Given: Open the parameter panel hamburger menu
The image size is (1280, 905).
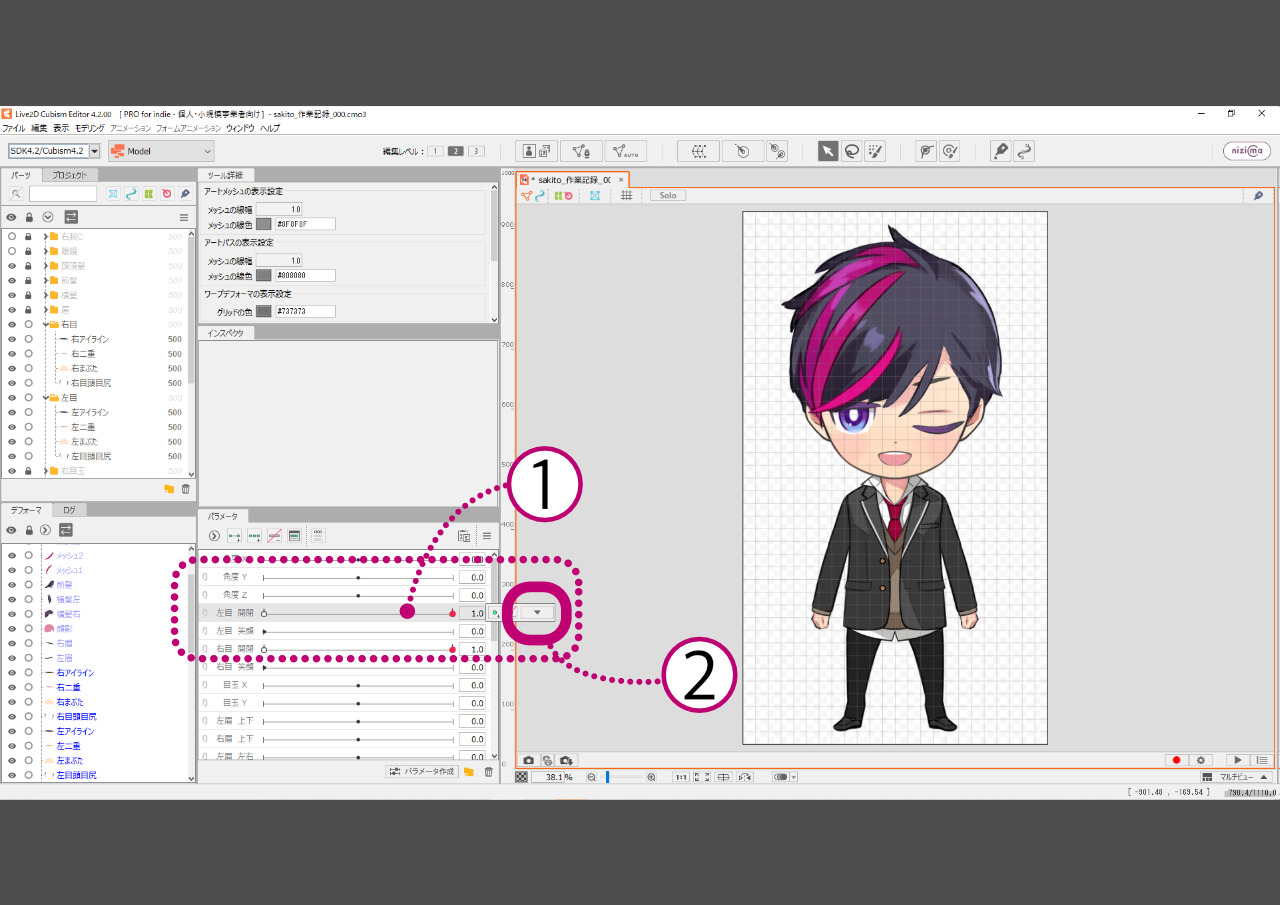Looking at the screenshot, I should (x=486, y=536).
